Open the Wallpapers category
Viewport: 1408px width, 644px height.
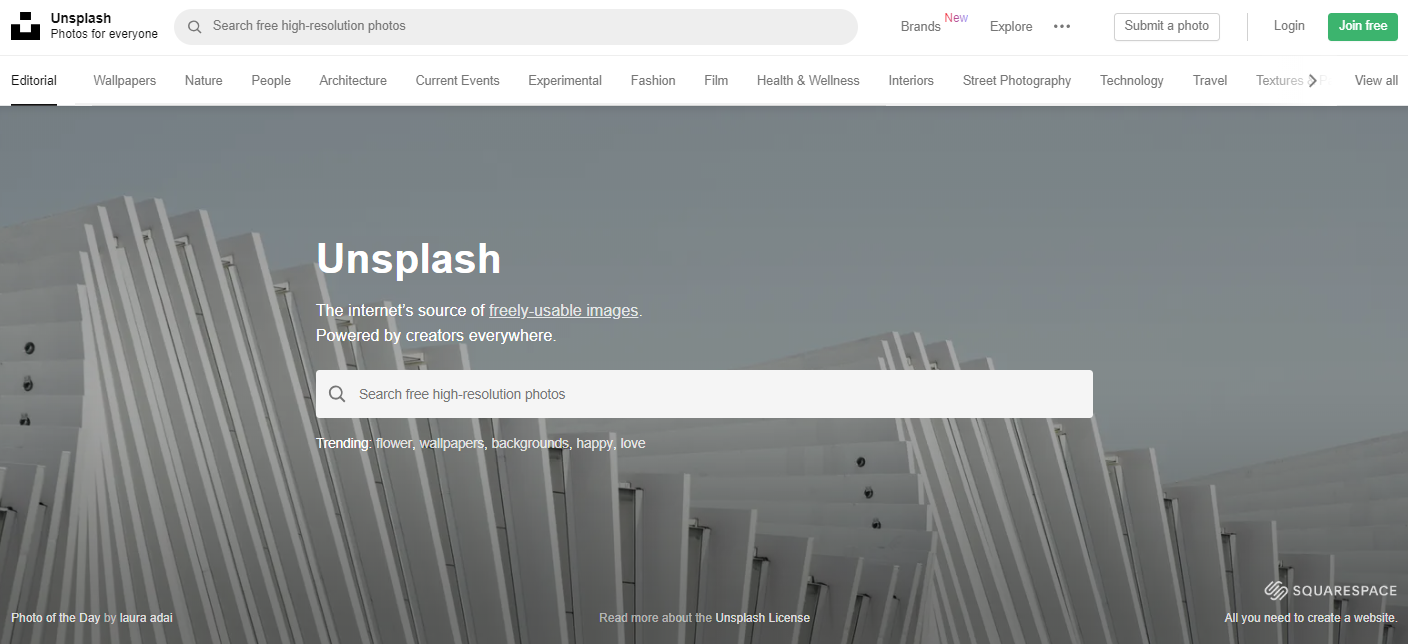(x=125, y=81)
